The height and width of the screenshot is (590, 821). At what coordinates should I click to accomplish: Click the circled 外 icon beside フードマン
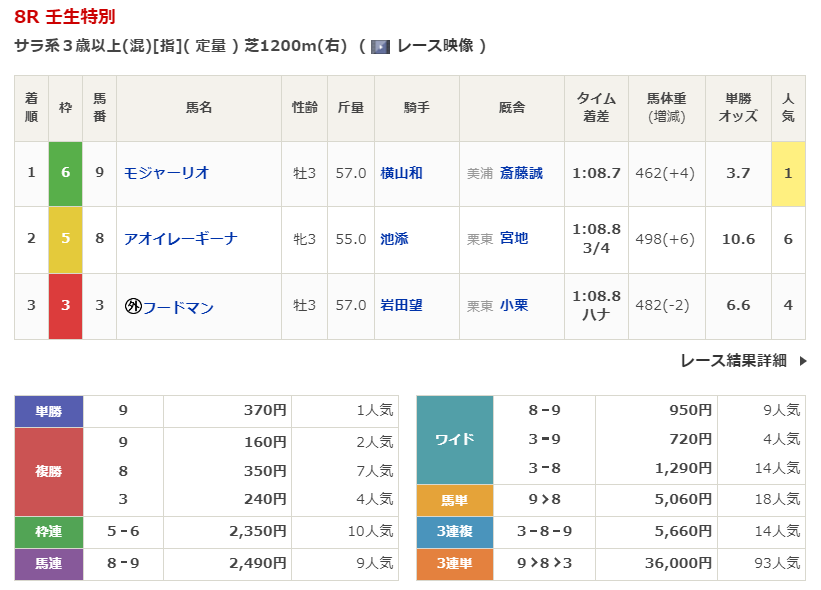[x=132, y=306]
